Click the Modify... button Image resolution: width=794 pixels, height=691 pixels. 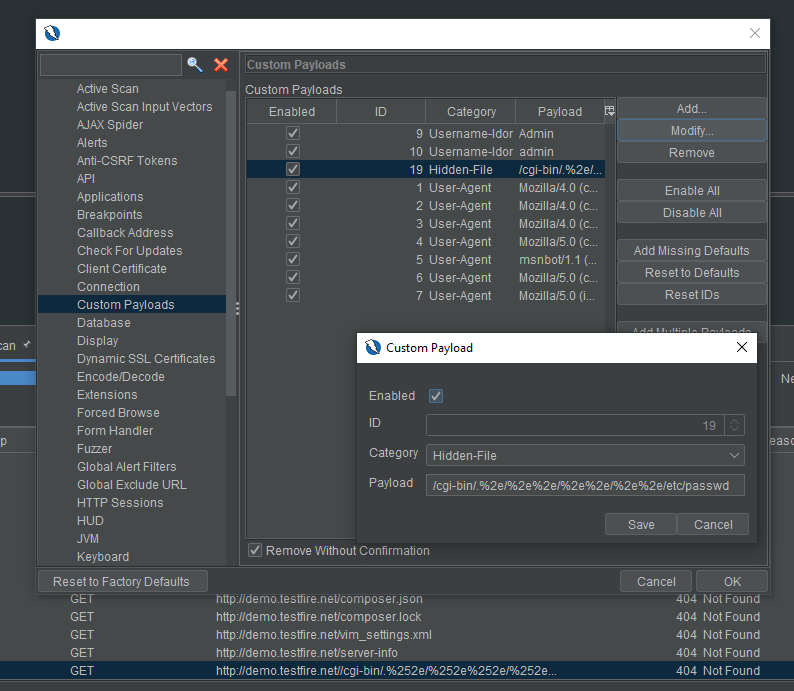pos(691,131)
